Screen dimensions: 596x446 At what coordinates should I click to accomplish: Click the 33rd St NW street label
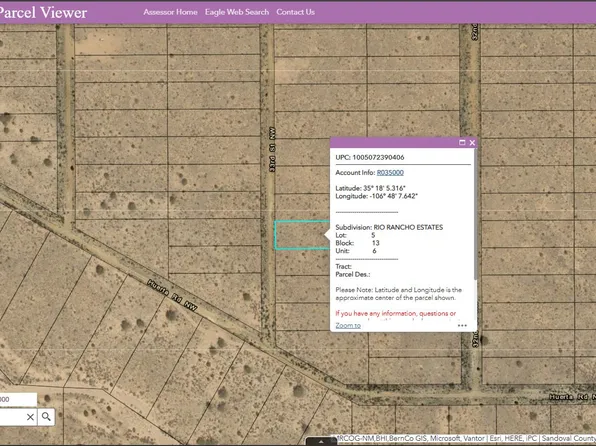(x=272, y=149)
